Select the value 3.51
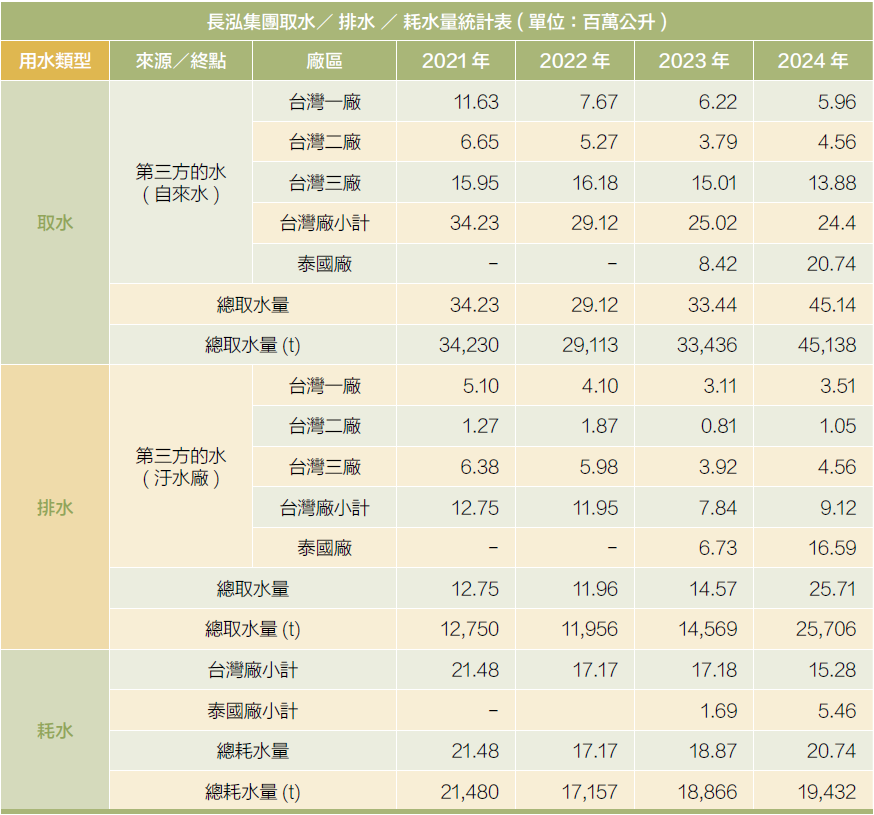The width and height of the screenshot is (874, 815). pos(838,386)
